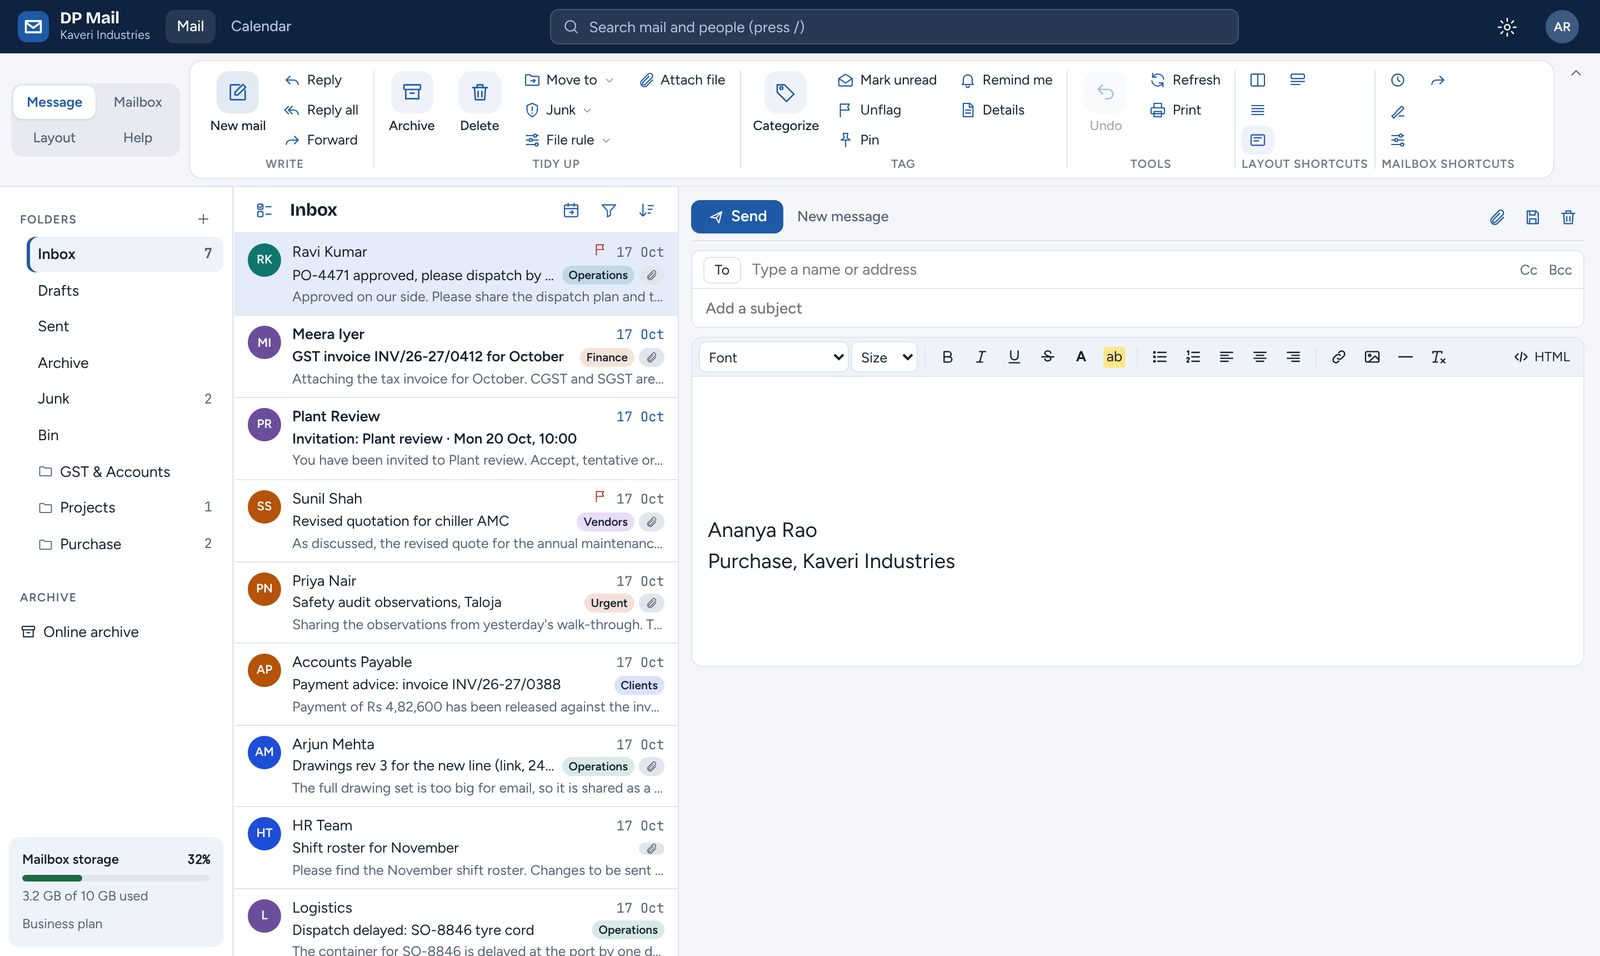The height and width of the screenshot is (956, 1600).
Task: Open the font Size dropdown
Action: [x=886, y=357]
